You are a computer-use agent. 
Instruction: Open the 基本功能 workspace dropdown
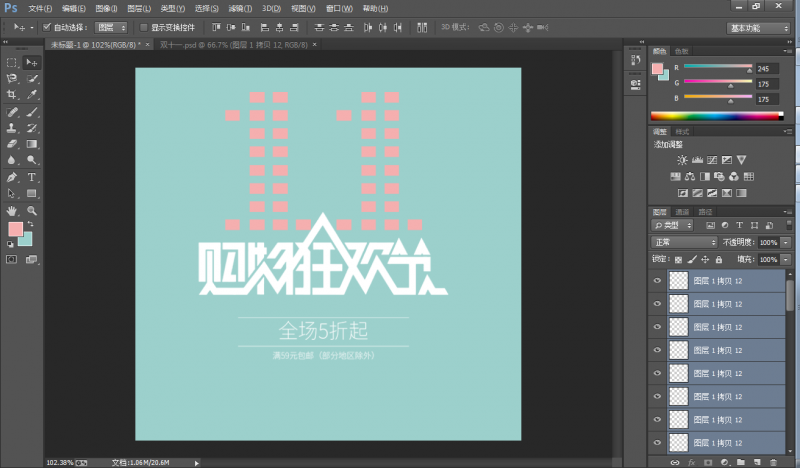(758, 28)
